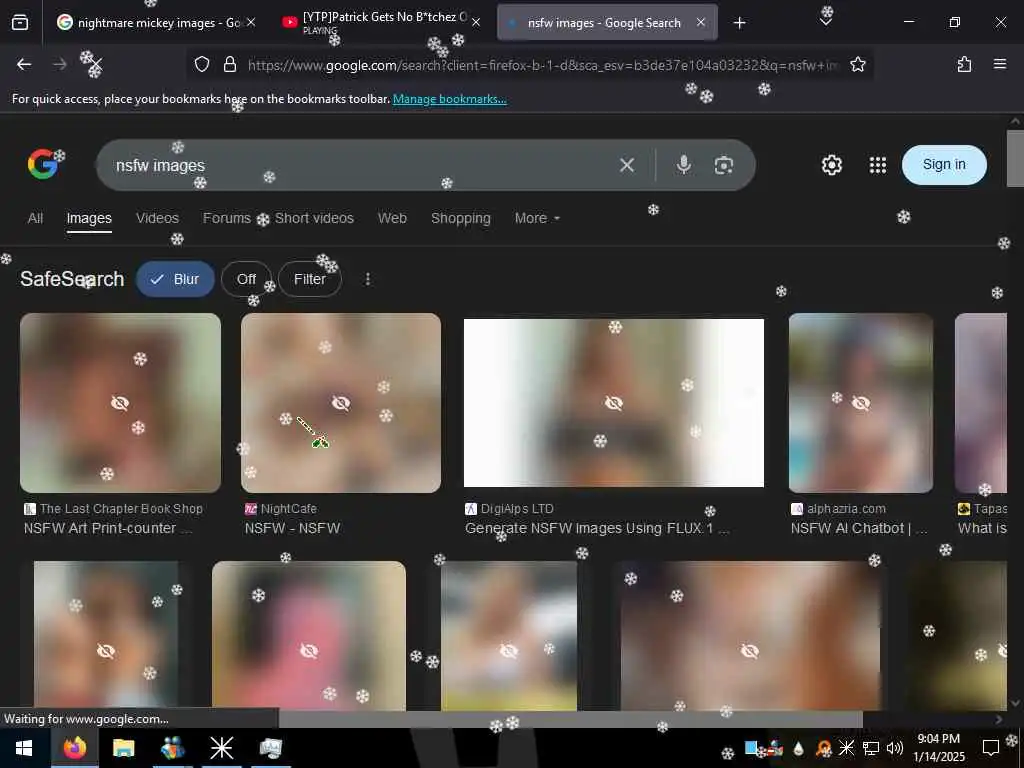The height and width of the screenshot is (768, 1024).
Task: Click the nsfw images search input field
Action: (359, 165)
